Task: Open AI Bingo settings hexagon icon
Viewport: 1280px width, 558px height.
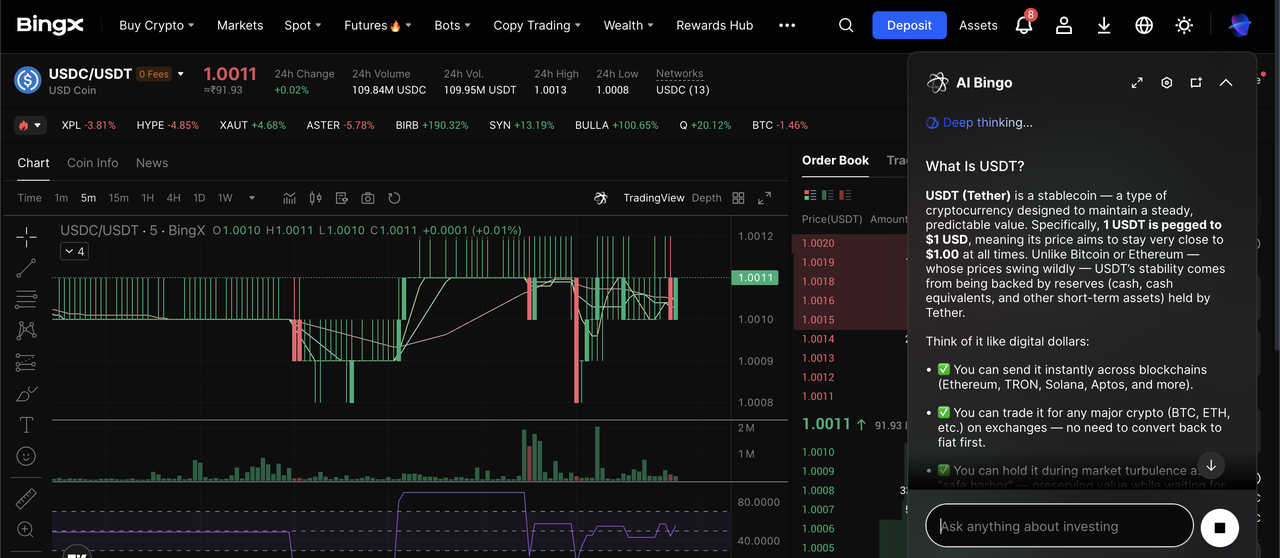Action: tap(1166, 83)
